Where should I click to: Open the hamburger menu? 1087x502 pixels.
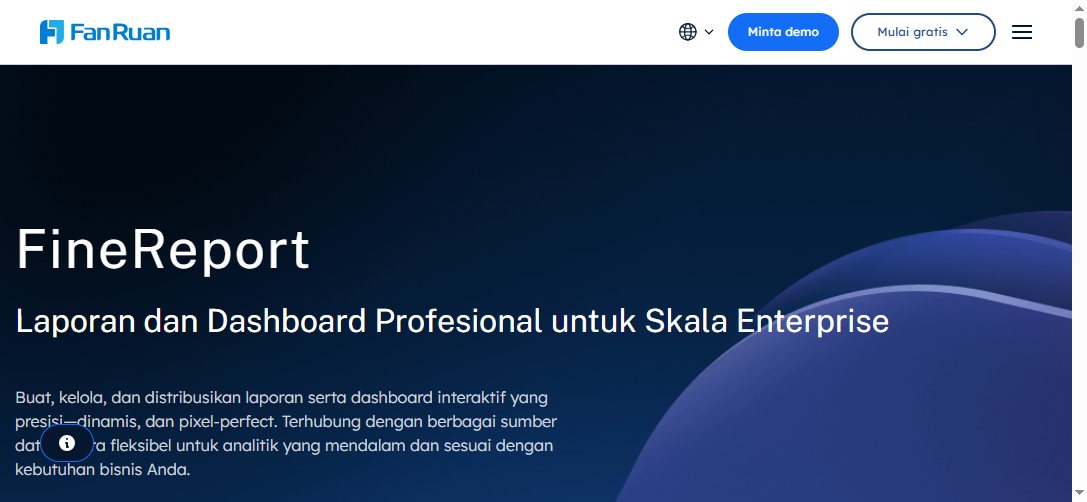pyautogui.click(x=1022, y=32)
